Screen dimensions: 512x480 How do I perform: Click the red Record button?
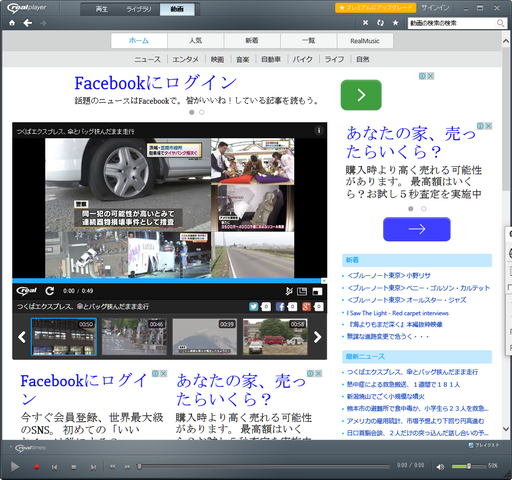37,467
